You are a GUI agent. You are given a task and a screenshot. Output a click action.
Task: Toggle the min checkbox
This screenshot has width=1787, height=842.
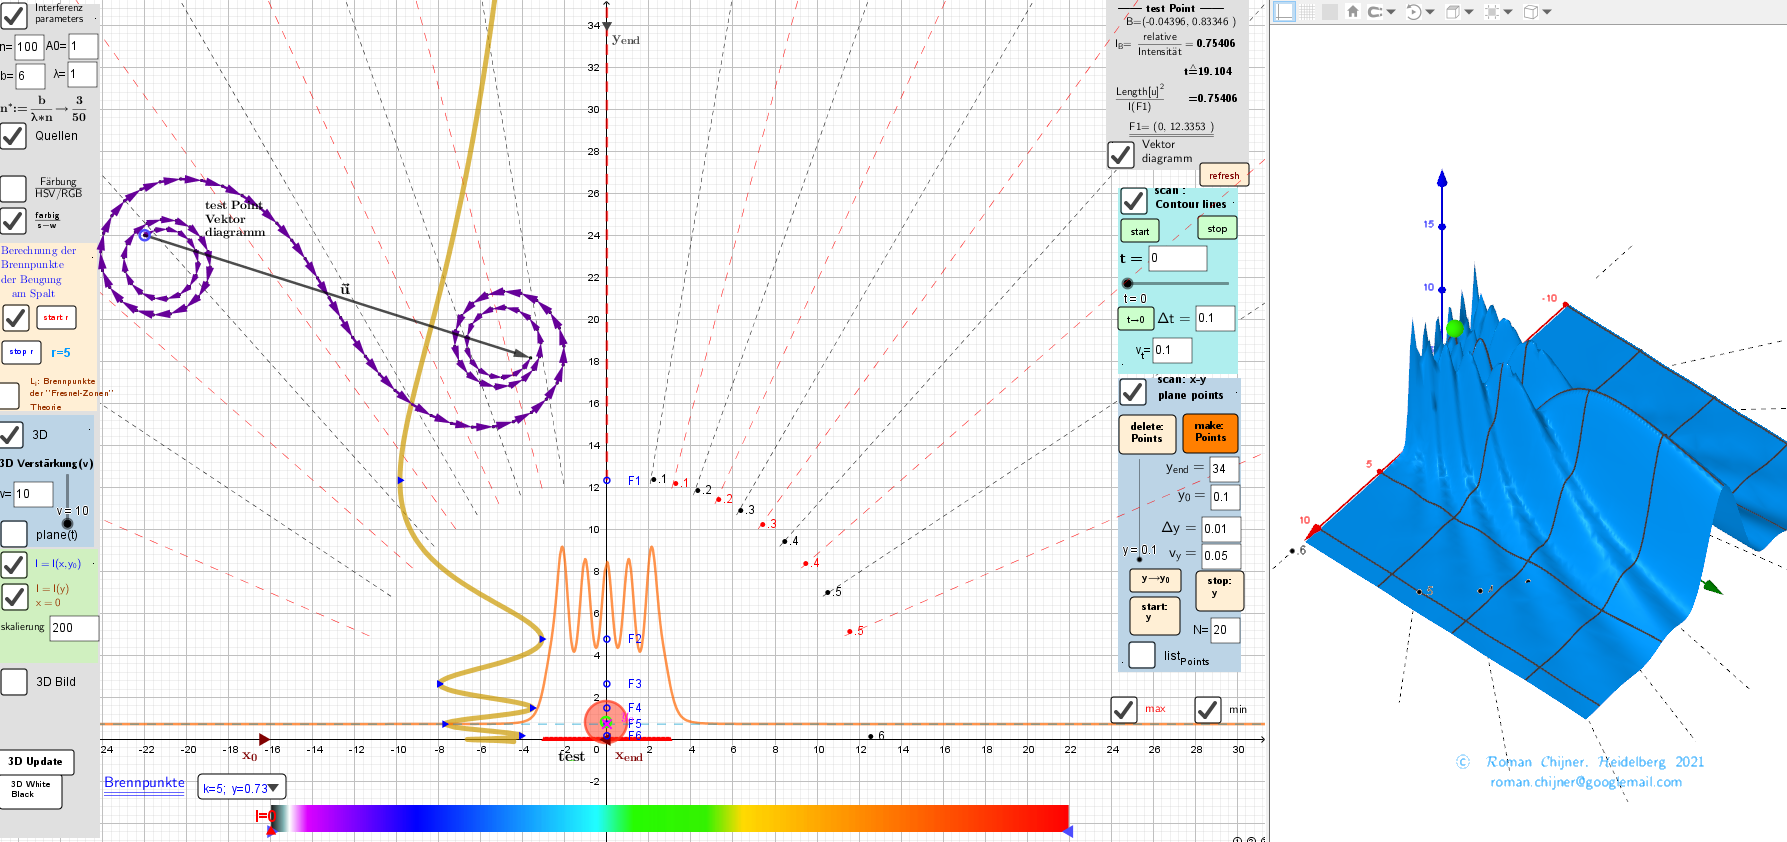pyautogui.click(x=1208, y=709)
